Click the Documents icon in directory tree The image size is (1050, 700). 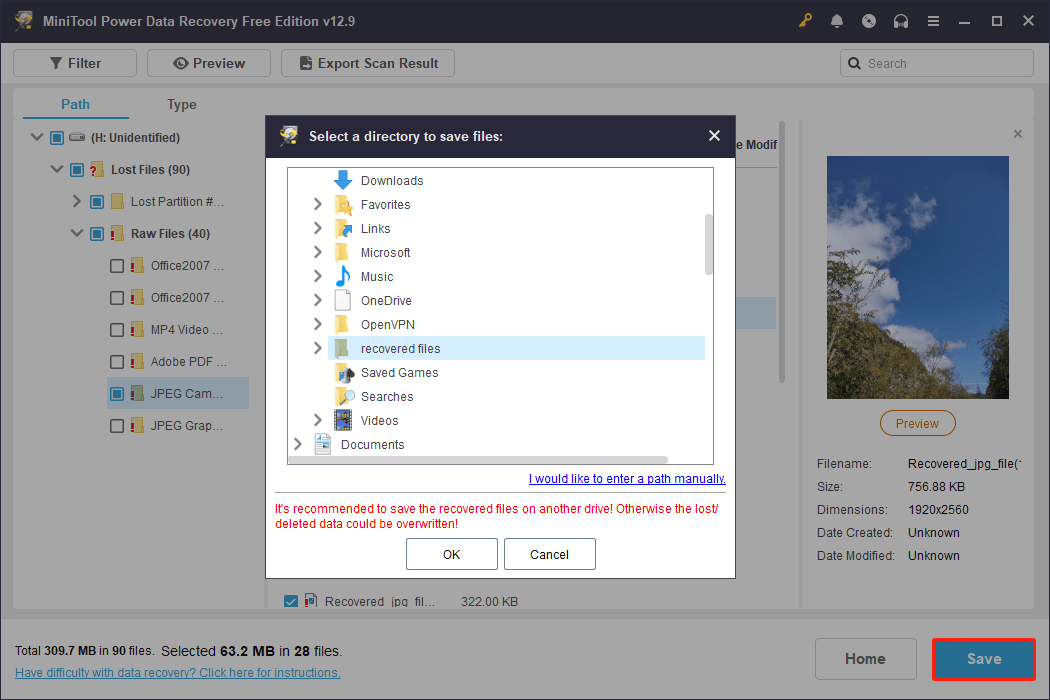323,444
